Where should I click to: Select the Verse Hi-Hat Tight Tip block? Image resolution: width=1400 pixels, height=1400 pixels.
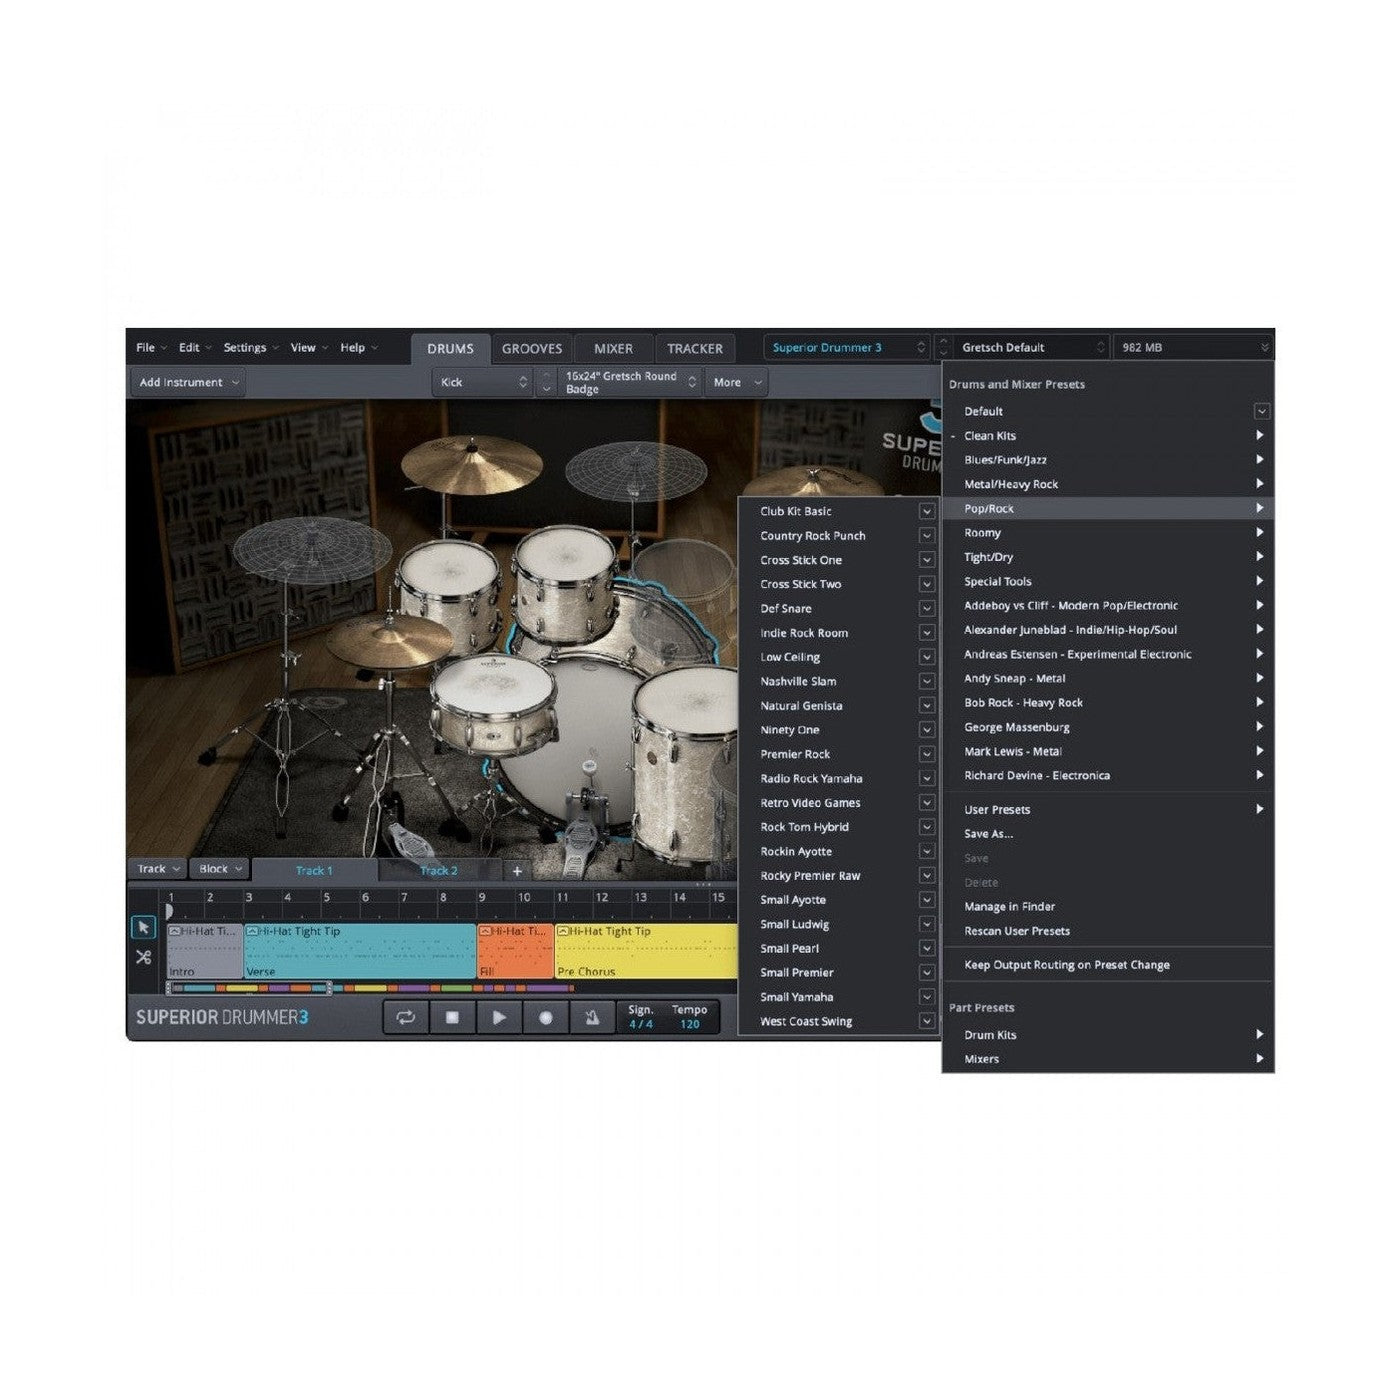360,951
